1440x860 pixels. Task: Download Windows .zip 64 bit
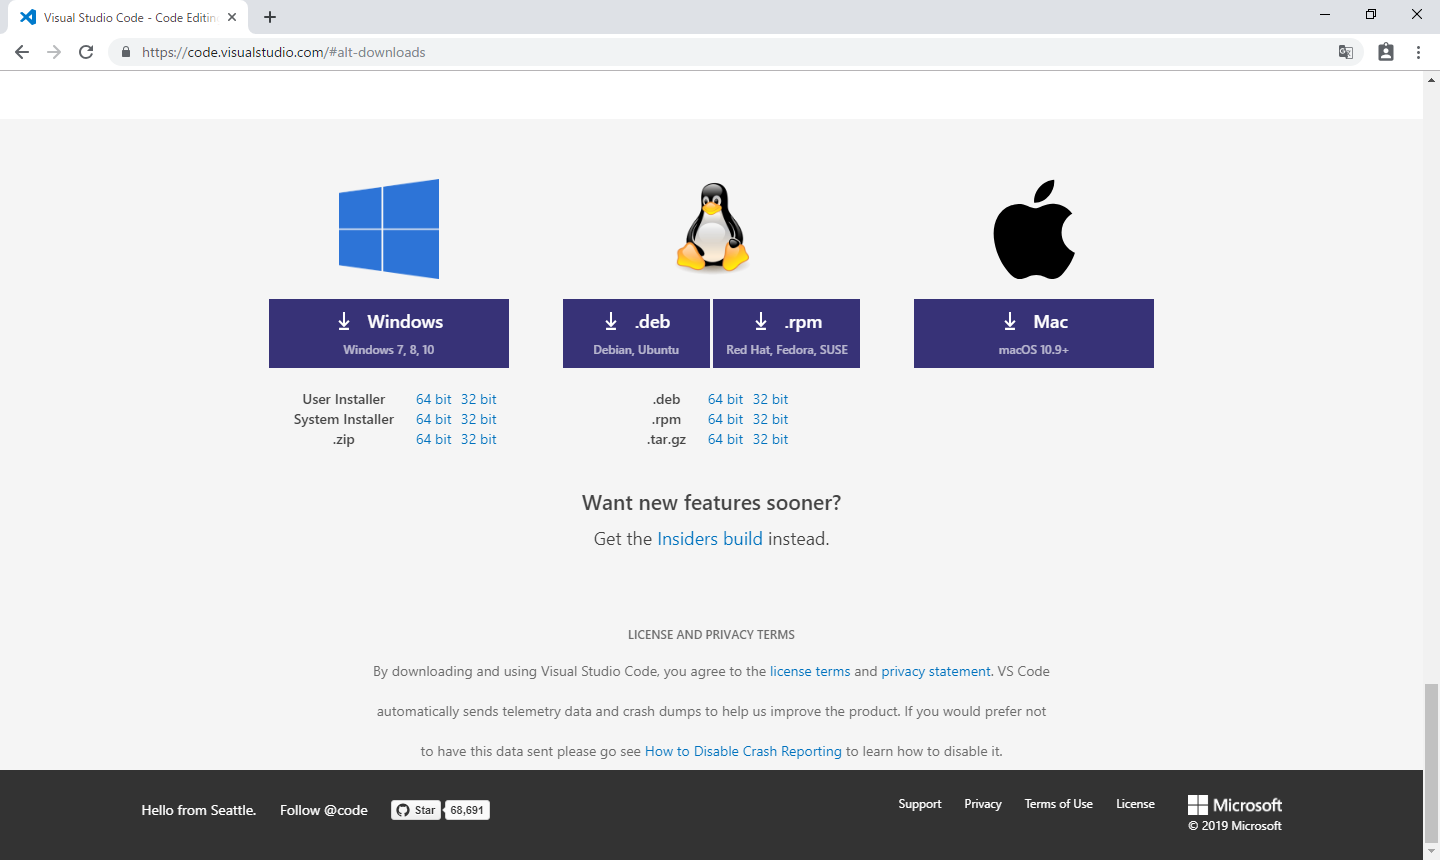(x=434, y=439)
